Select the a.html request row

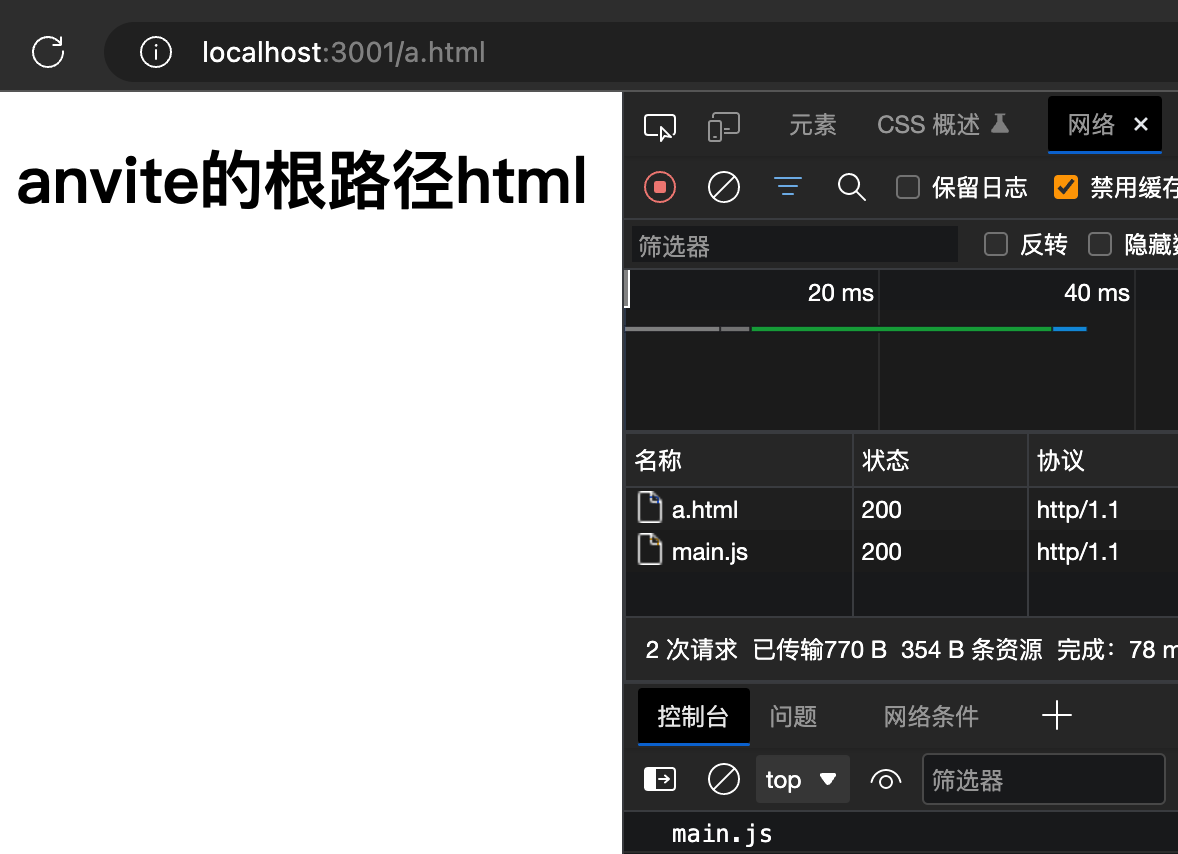point(902,509)
